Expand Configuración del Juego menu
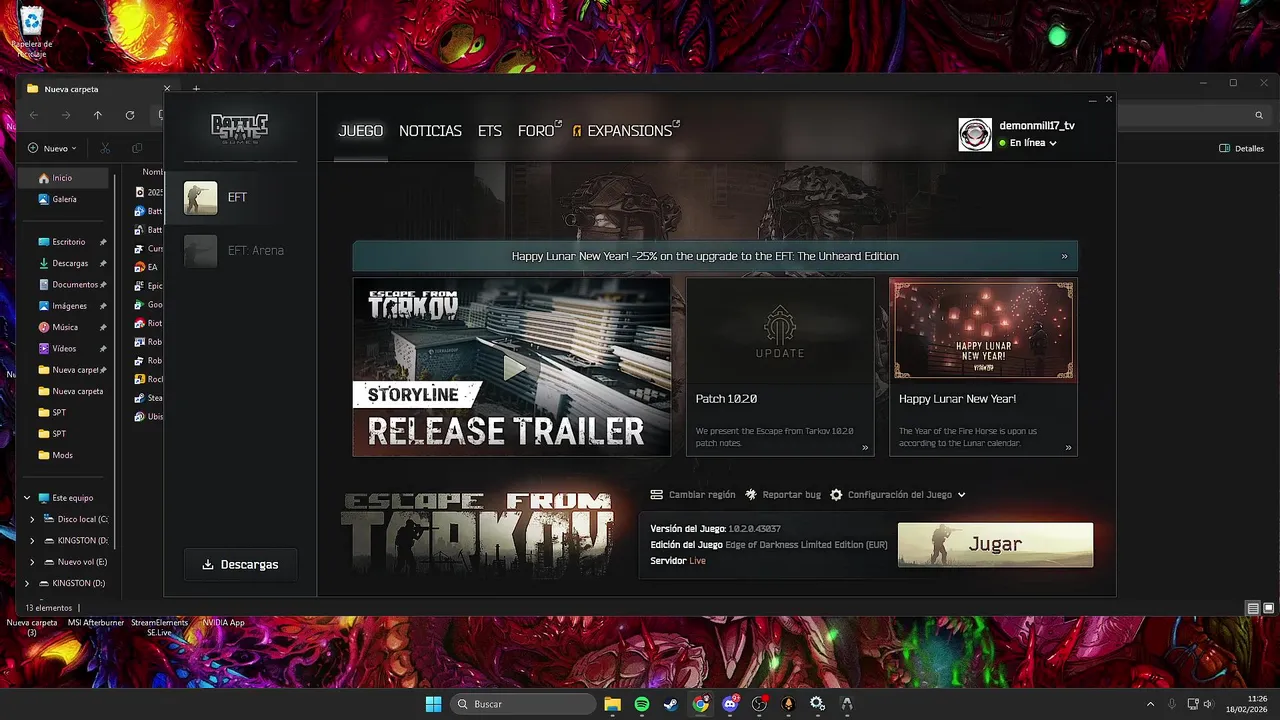 [x=898, y=495]
